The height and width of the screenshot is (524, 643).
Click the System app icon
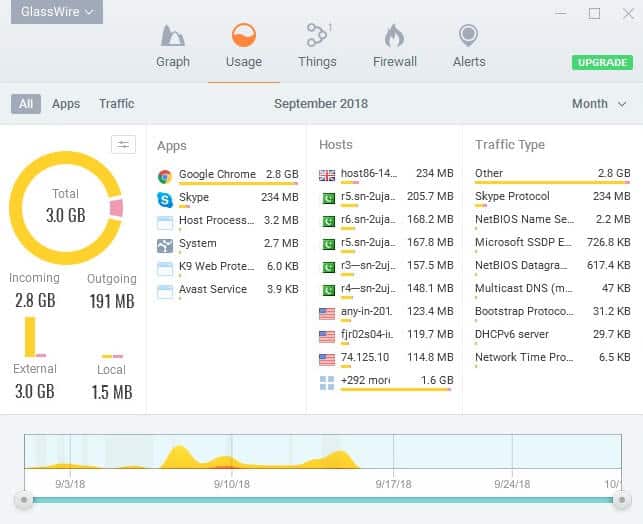(165, 246)
